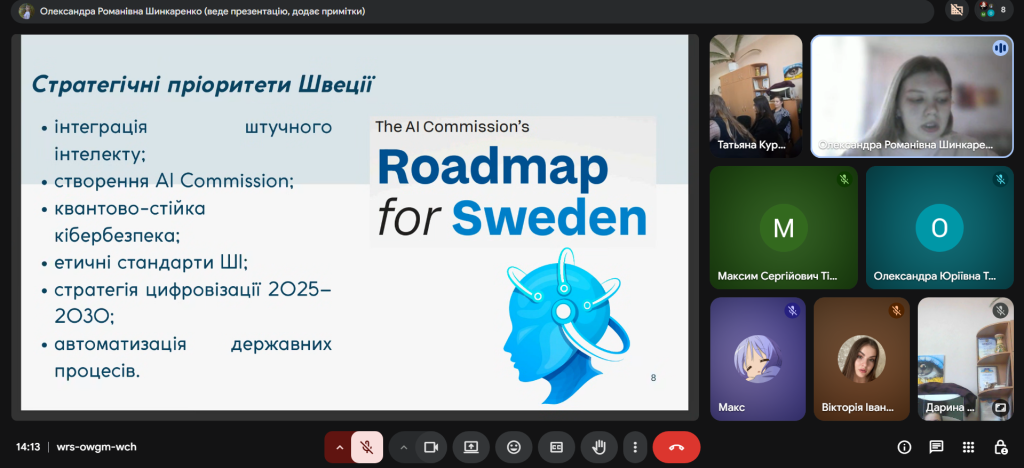Open more options three-dot menu

tap(634, 447)
